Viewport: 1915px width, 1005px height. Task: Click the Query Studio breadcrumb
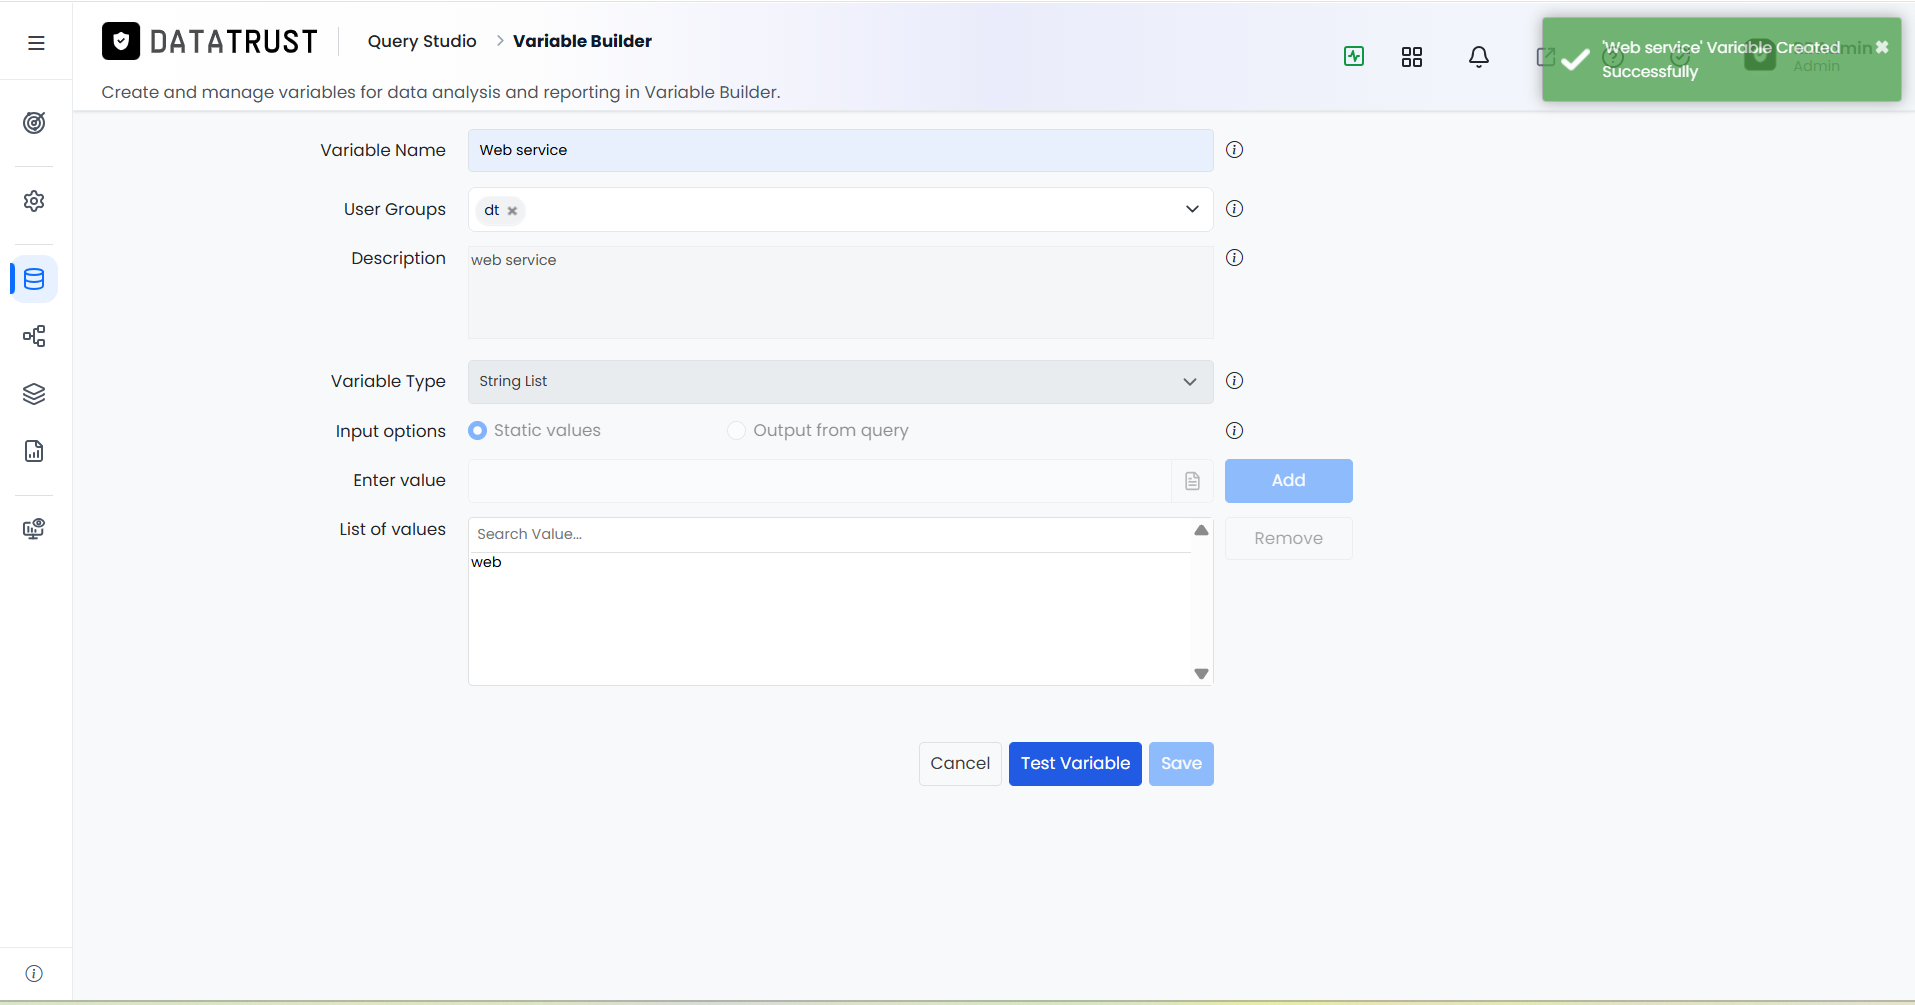click(422, 41)
